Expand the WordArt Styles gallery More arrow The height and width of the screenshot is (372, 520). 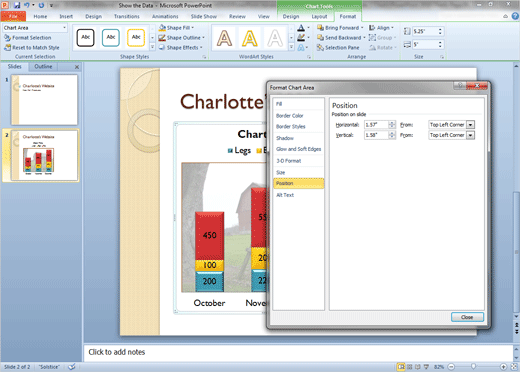click(291, 47)
